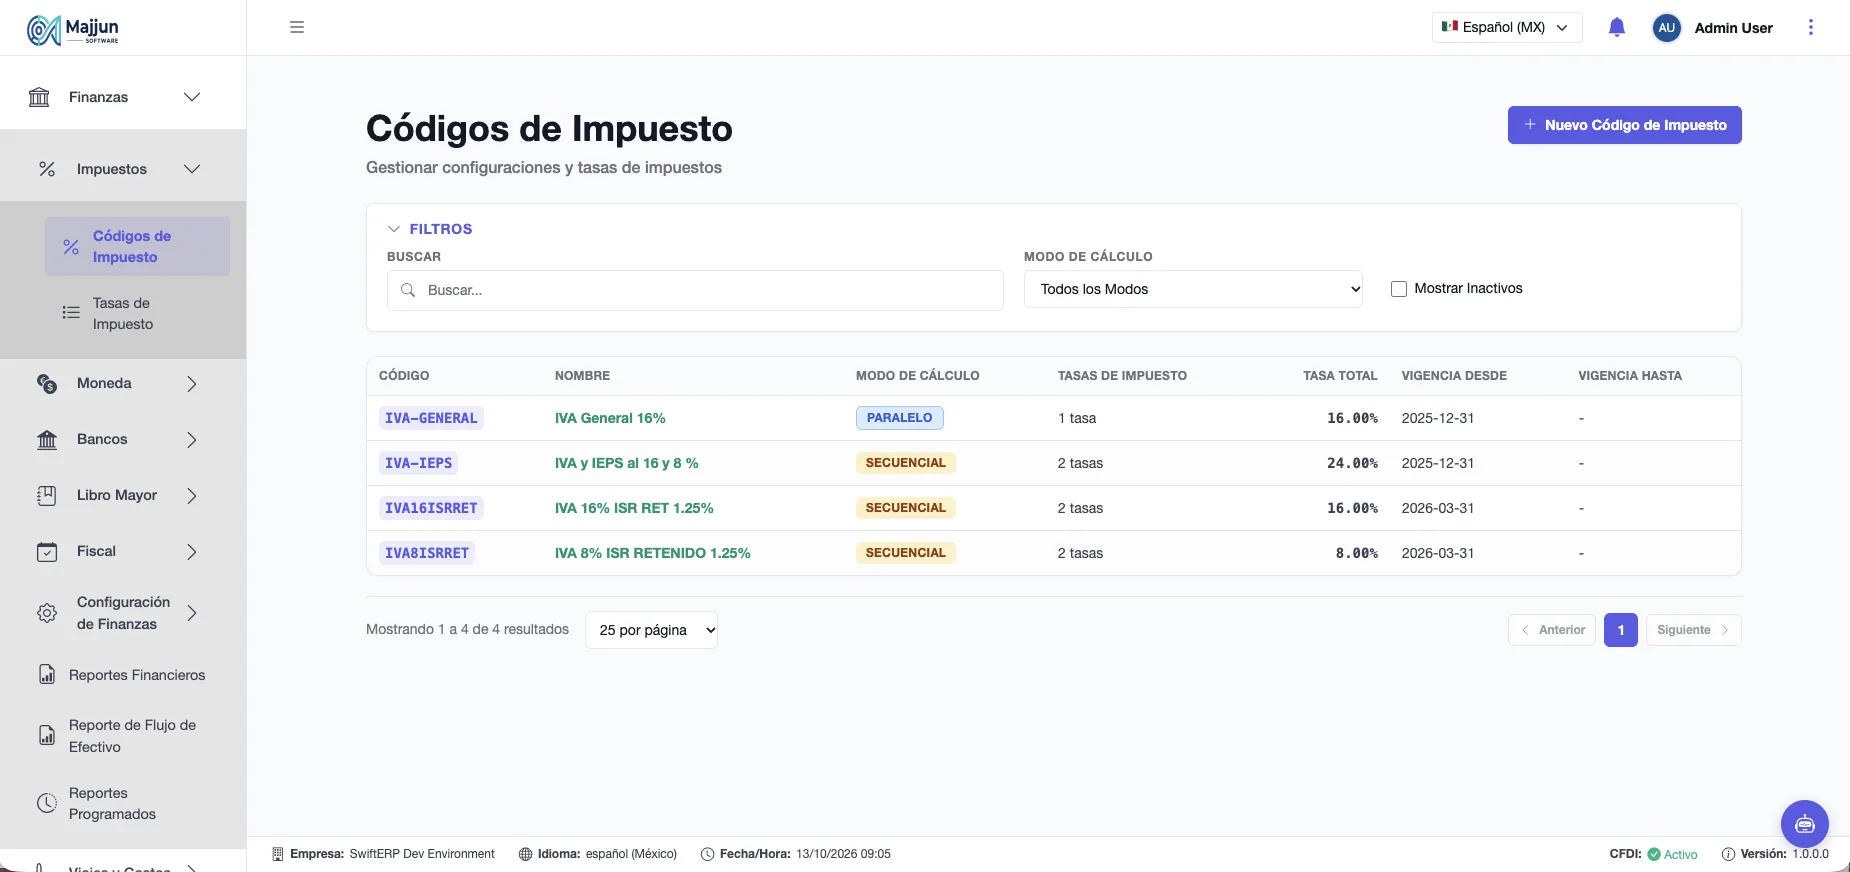Screen dimensions: 1850x872
Task: Click the Libro Mayor ledger icon
Action: 47,496
